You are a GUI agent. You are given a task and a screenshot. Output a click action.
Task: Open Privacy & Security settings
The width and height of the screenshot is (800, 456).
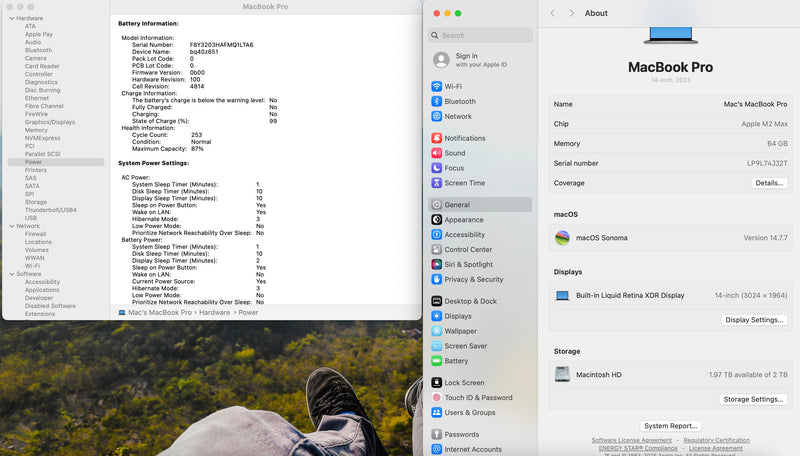pyautogui.click(x=480, y=280)
